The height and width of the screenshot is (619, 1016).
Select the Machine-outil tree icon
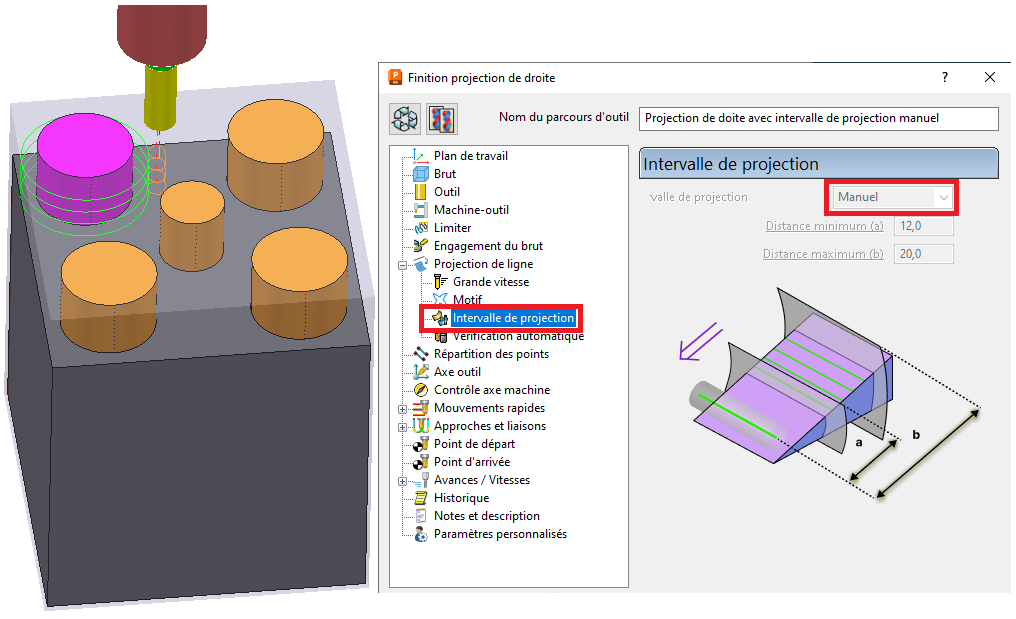[x=420, y=210]
